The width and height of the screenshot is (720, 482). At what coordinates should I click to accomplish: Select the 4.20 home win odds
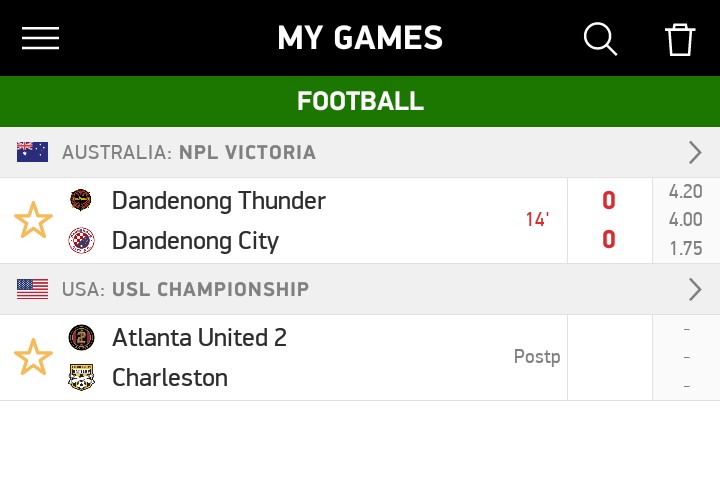point(686,192)
